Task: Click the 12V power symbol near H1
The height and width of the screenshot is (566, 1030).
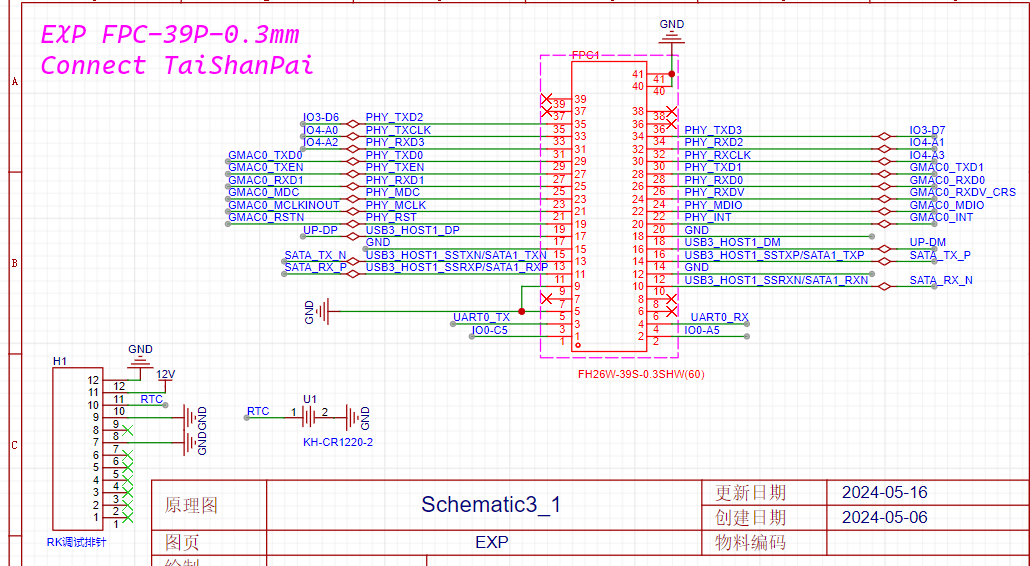Action: [166, 375]
